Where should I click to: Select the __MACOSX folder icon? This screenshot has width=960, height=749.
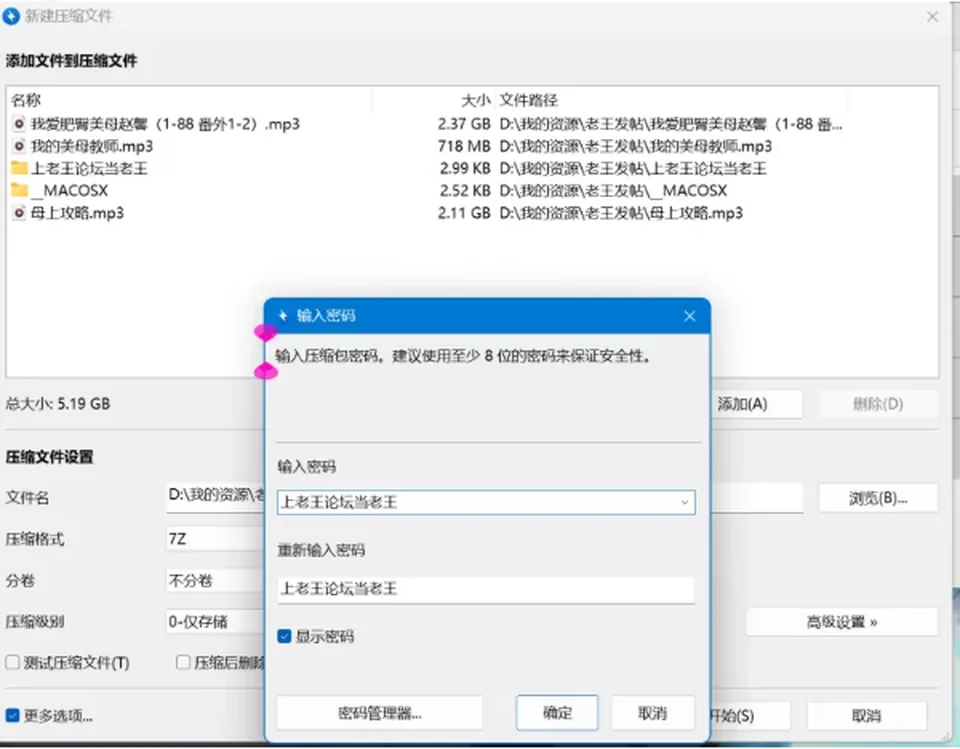pyautogui.click(x=20, y=190)
